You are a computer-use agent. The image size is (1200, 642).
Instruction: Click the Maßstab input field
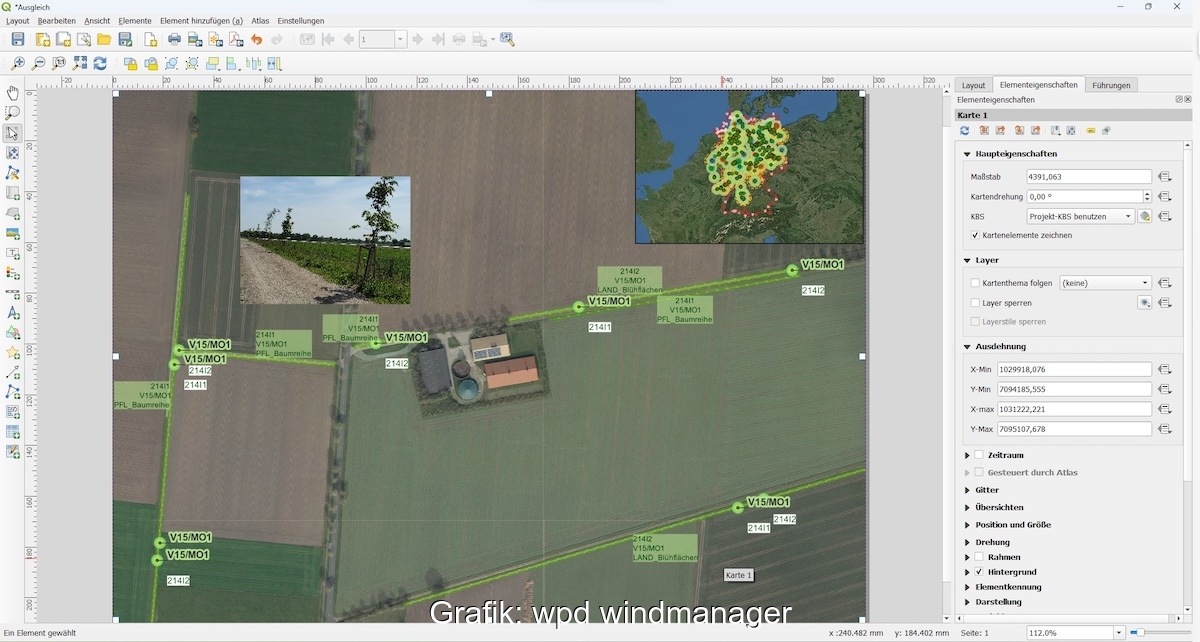pyautogui.click(x=1088, y=176)
